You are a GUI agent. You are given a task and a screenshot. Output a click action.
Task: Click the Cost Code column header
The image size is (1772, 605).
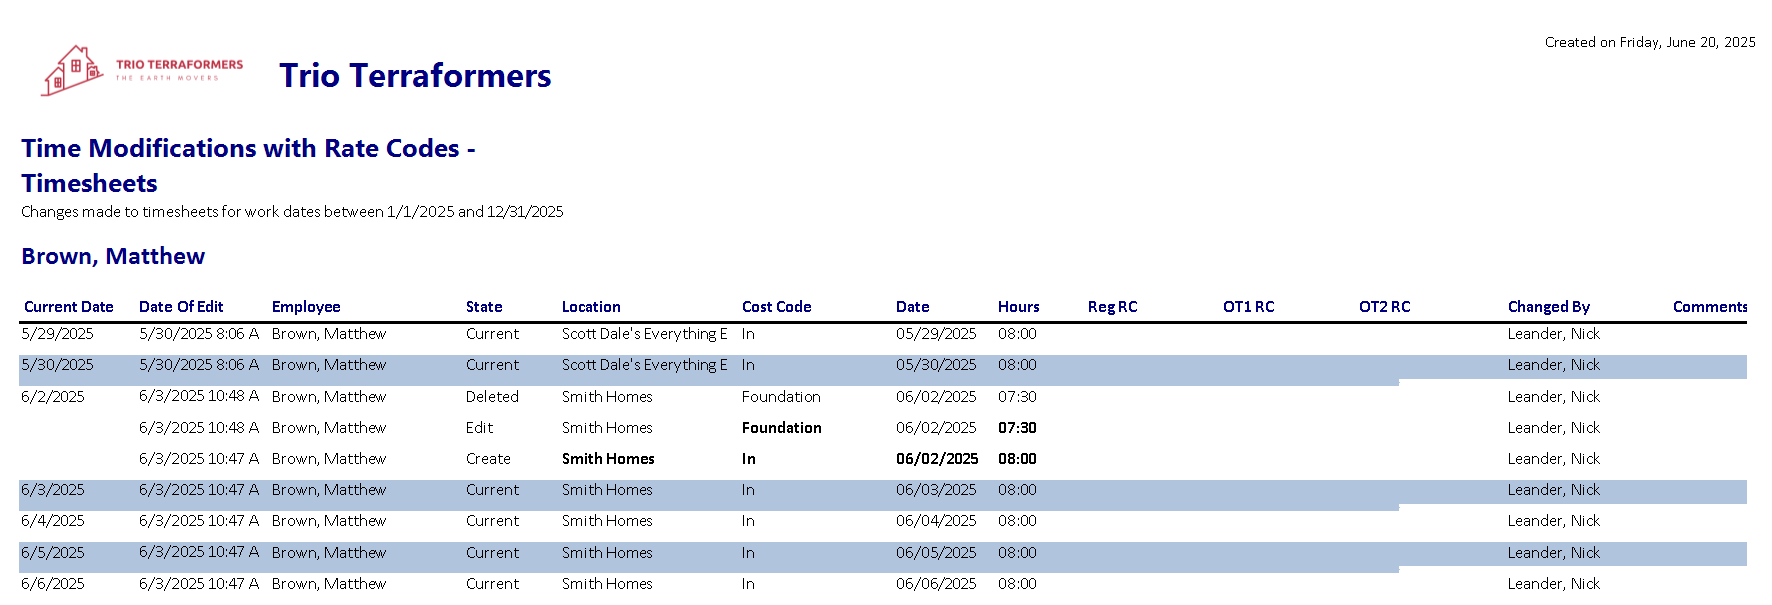click(776, 307)
